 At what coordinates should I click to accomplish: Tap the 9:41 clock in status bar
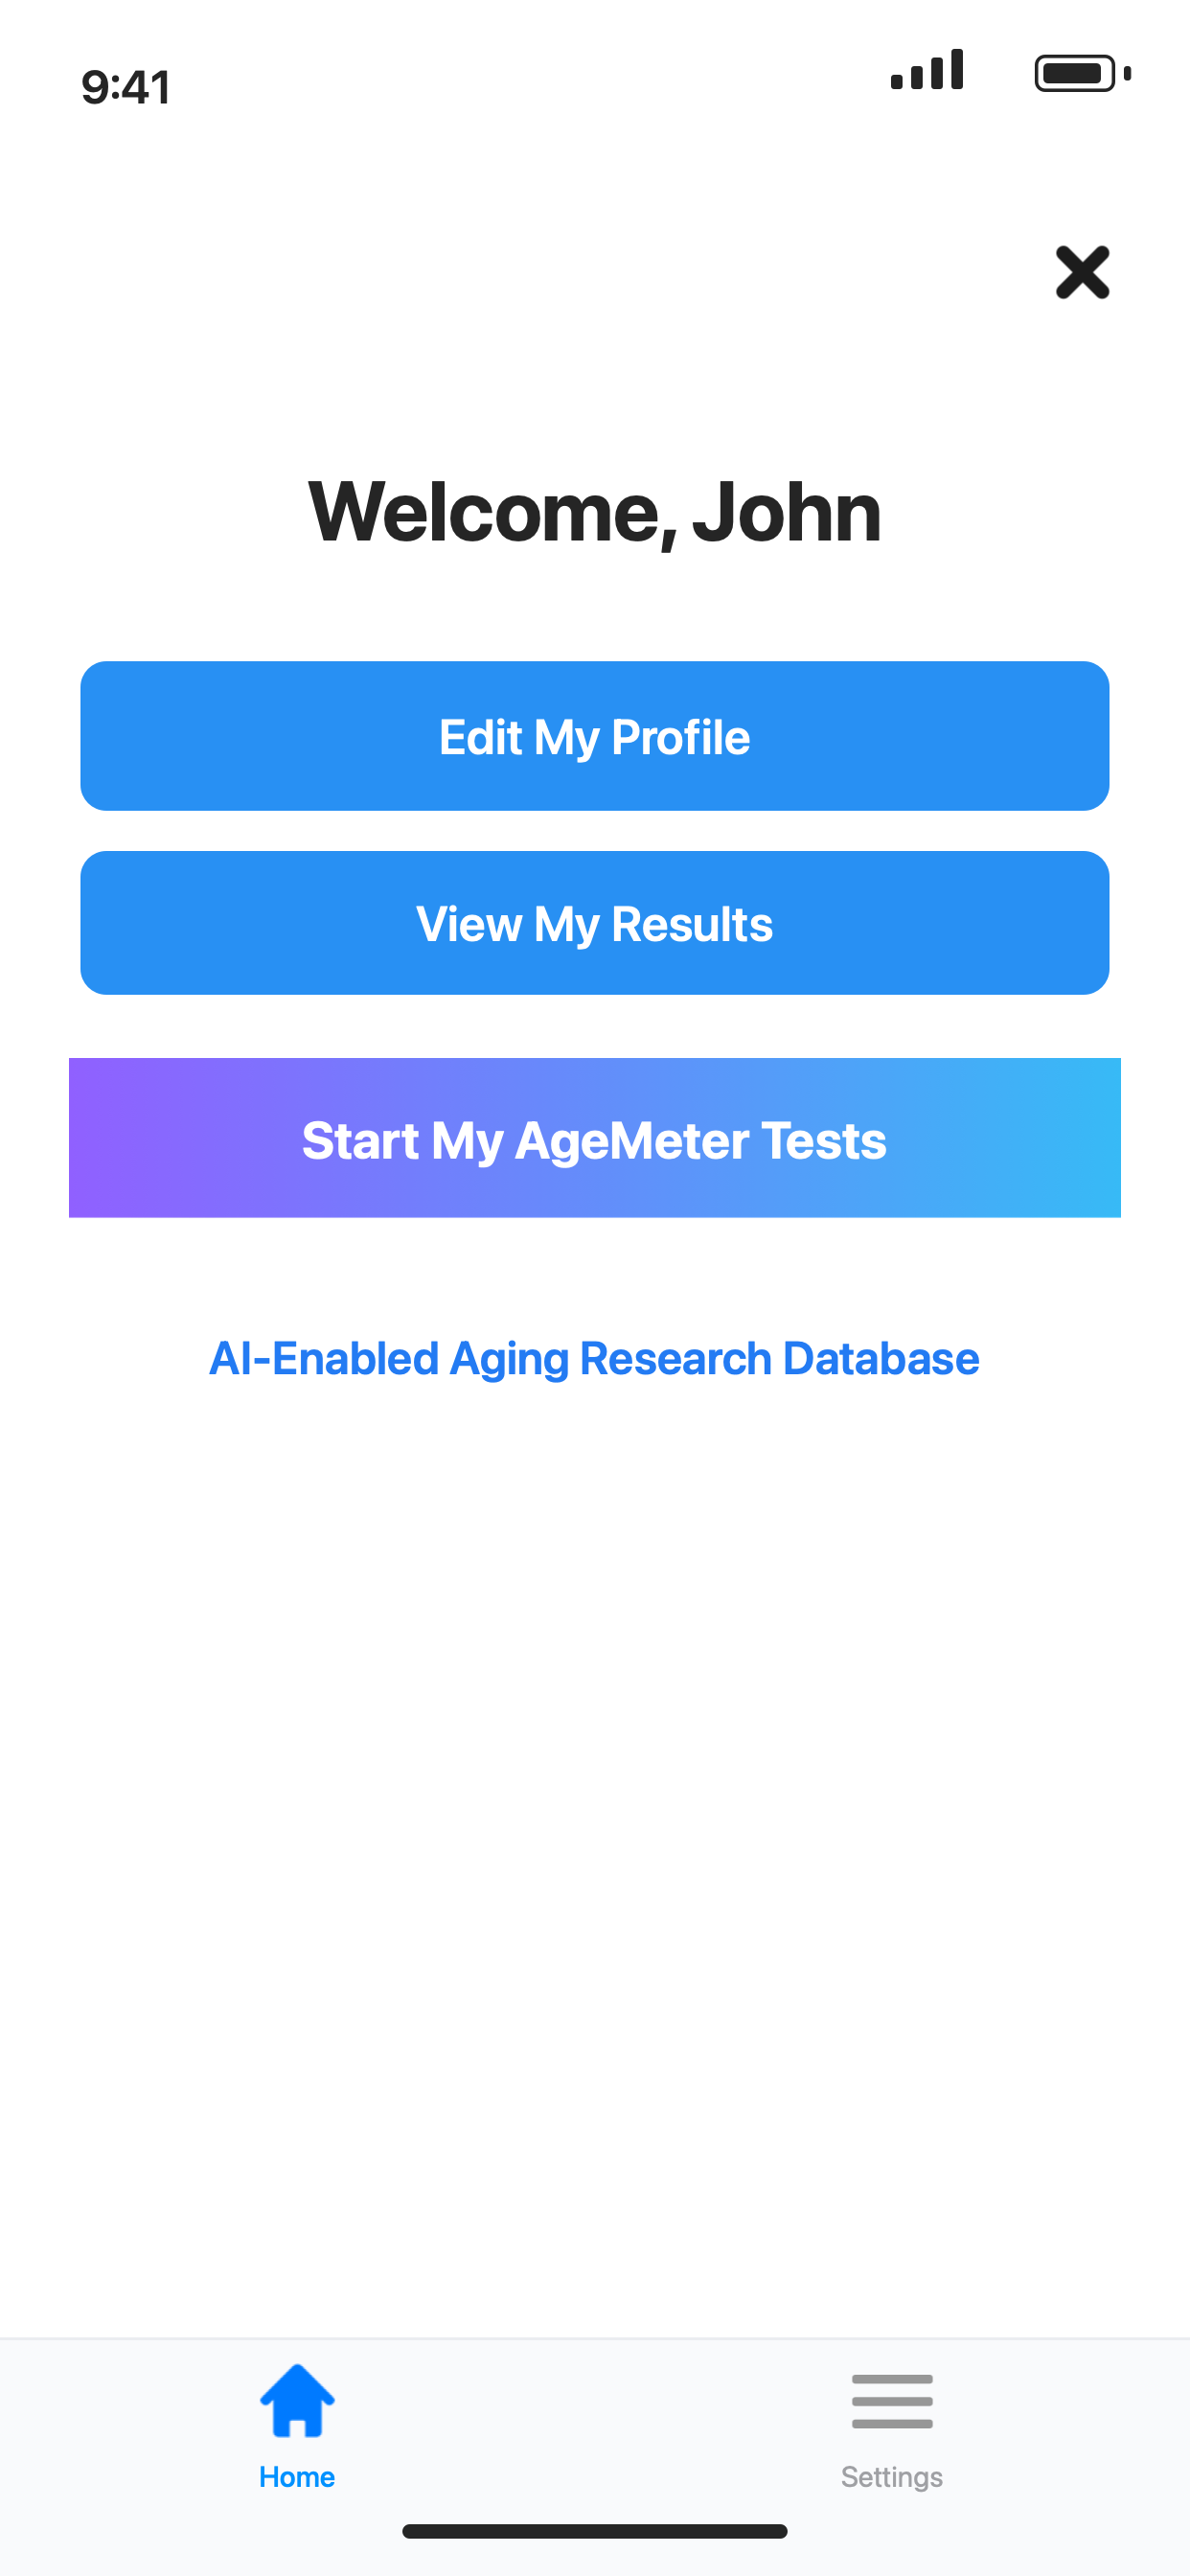pyautogui.click(x=126, y=87)
